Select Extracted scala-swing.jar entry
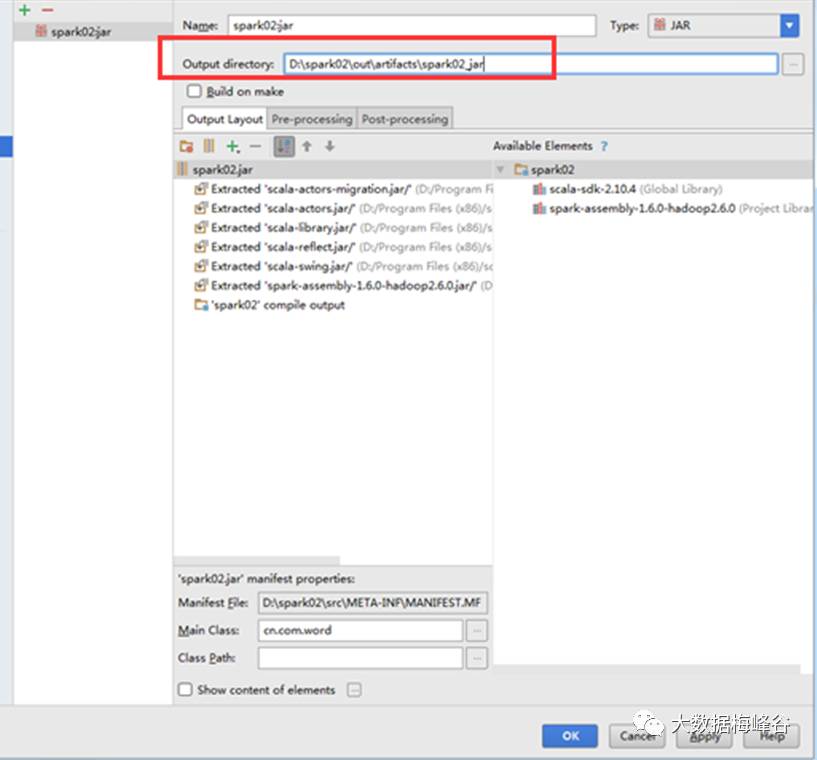Viewport: 817px width, 760px height. [x=342, y=266]
